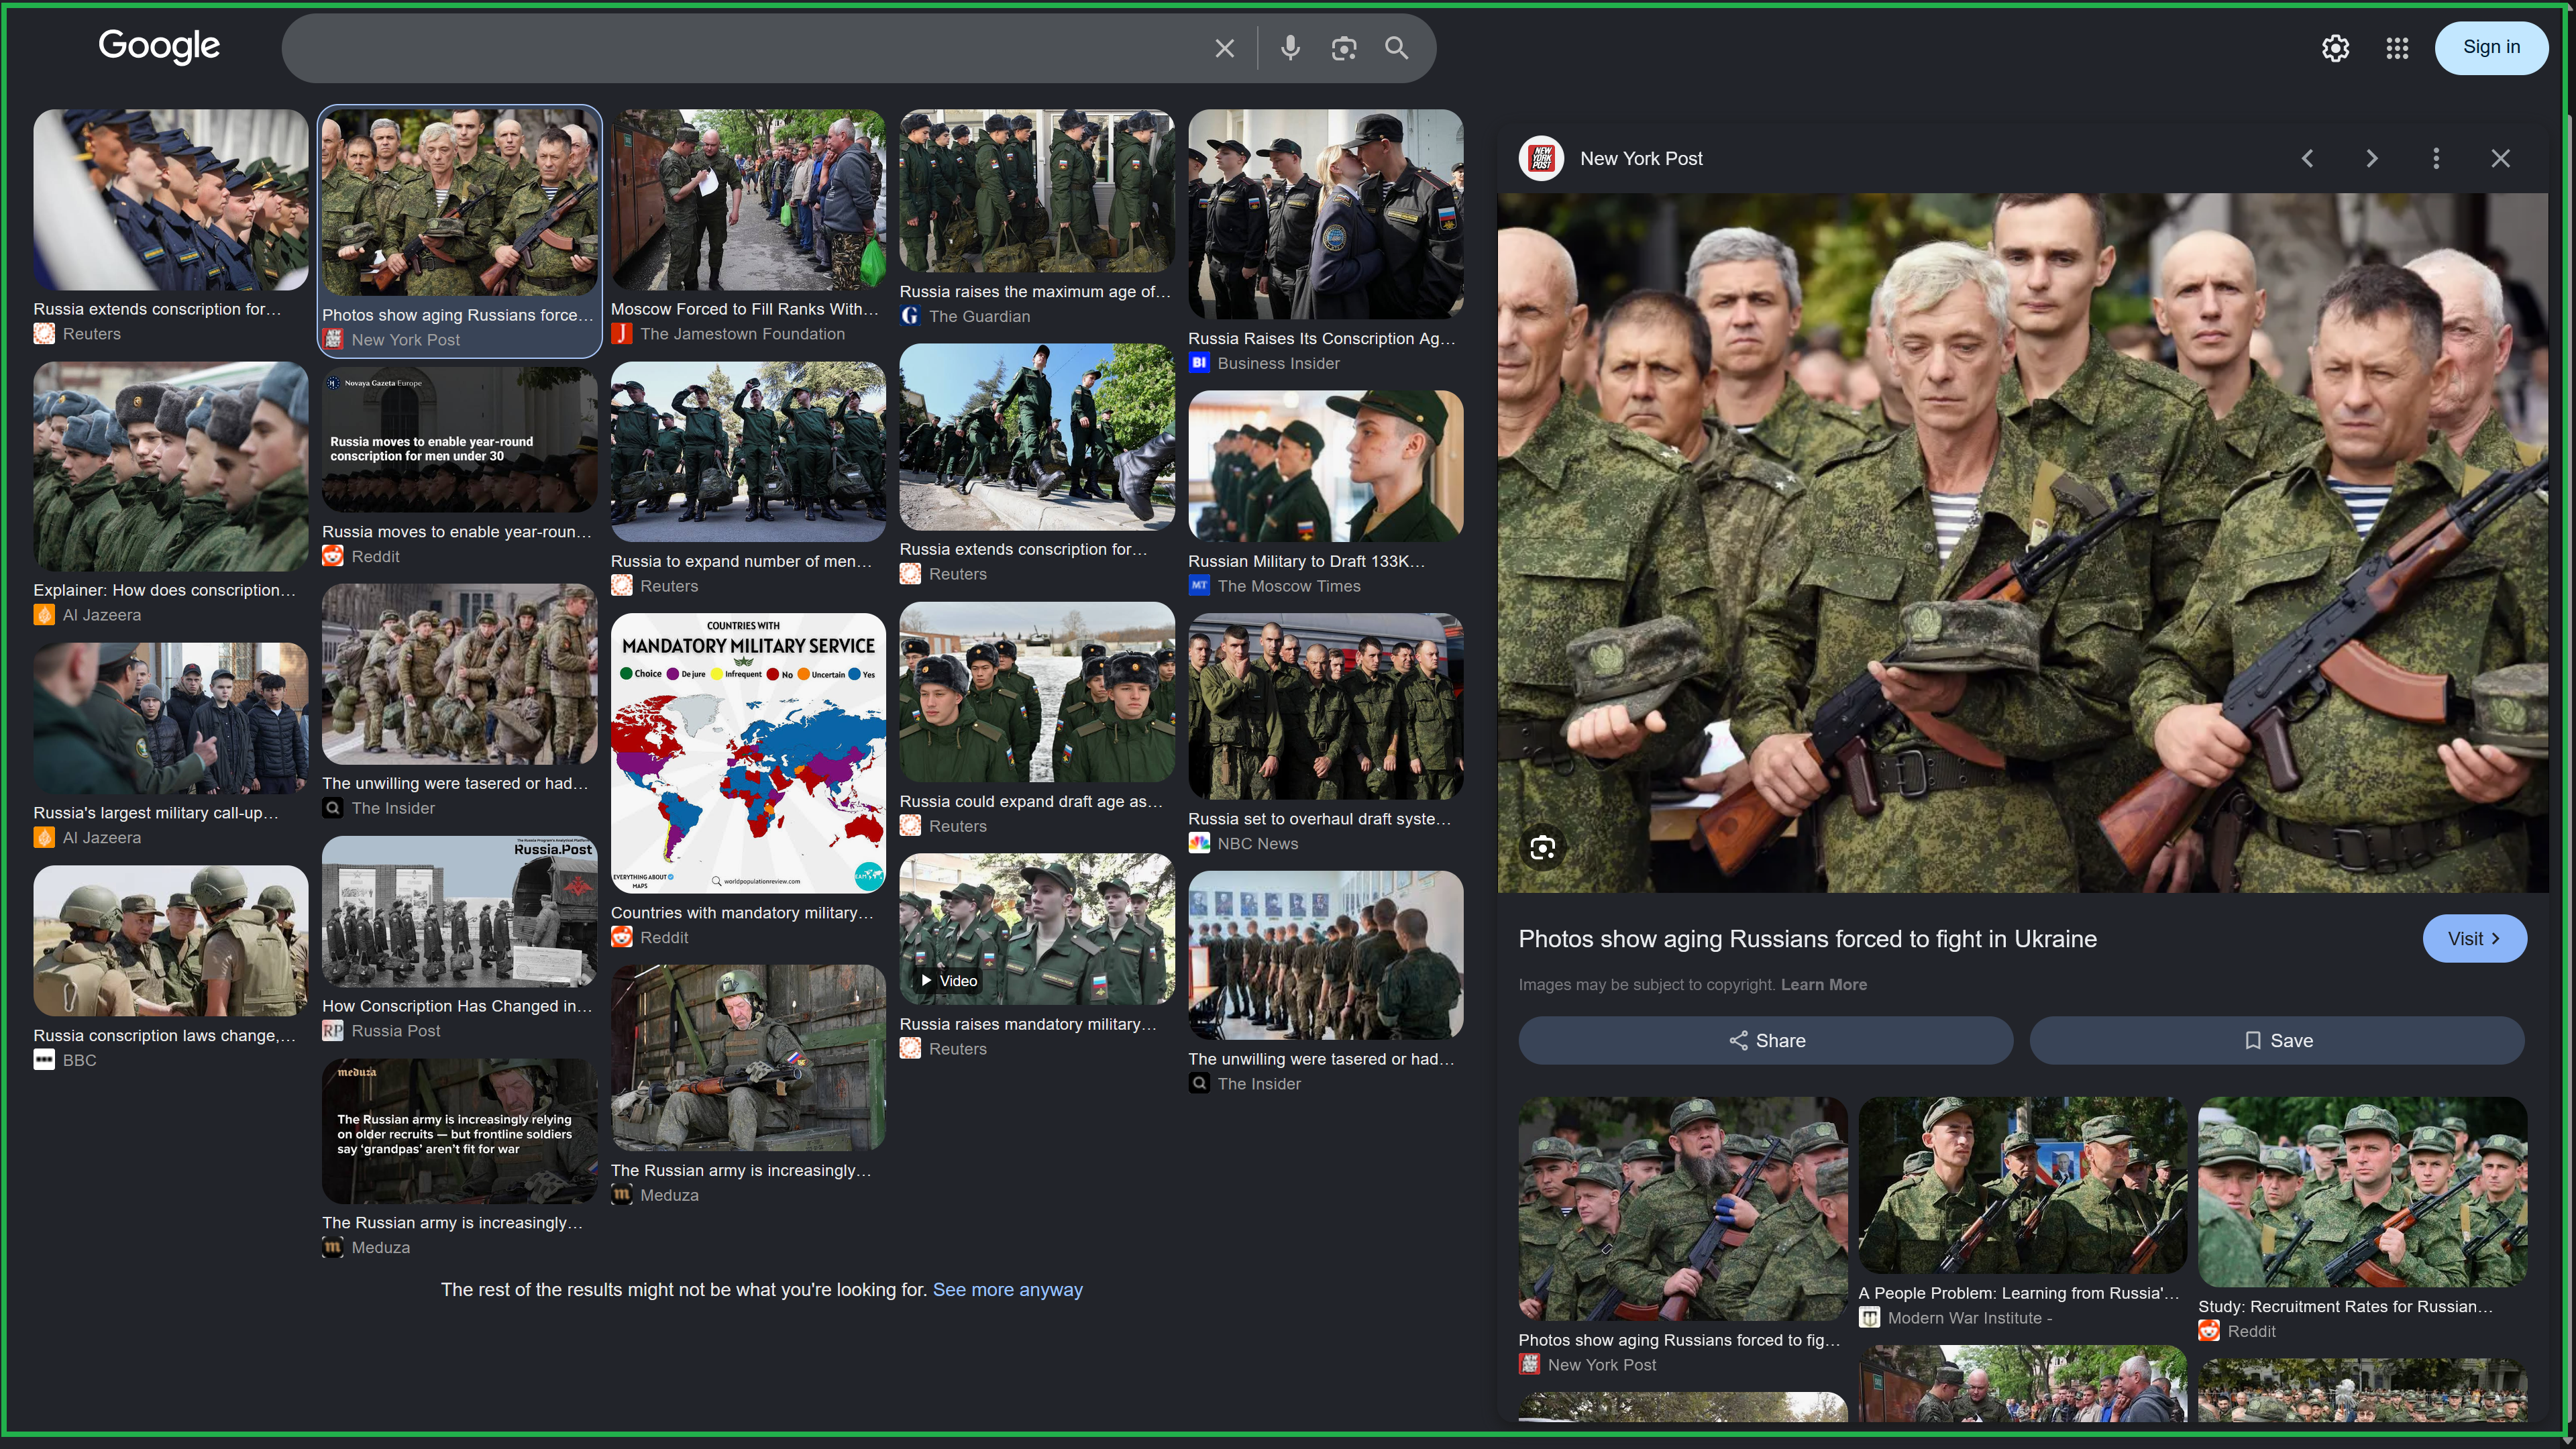Click the Sign in button

coord(2491,47)
